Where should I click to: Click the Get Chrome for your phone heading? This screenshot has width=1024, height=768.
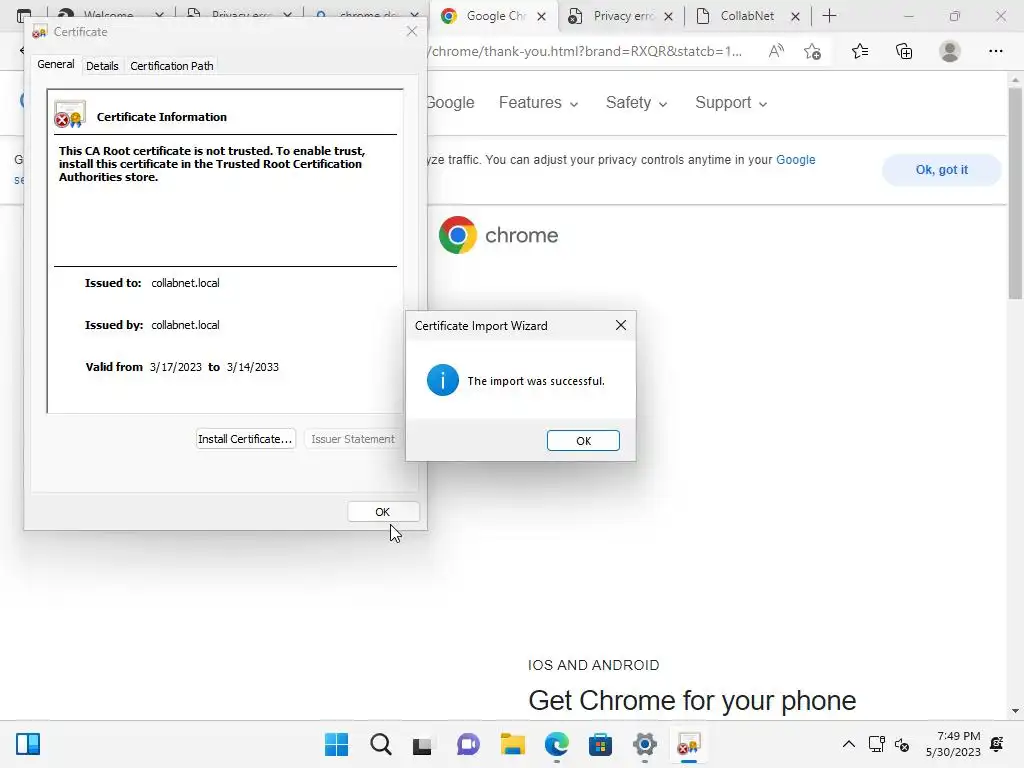(x=692, y=700)
